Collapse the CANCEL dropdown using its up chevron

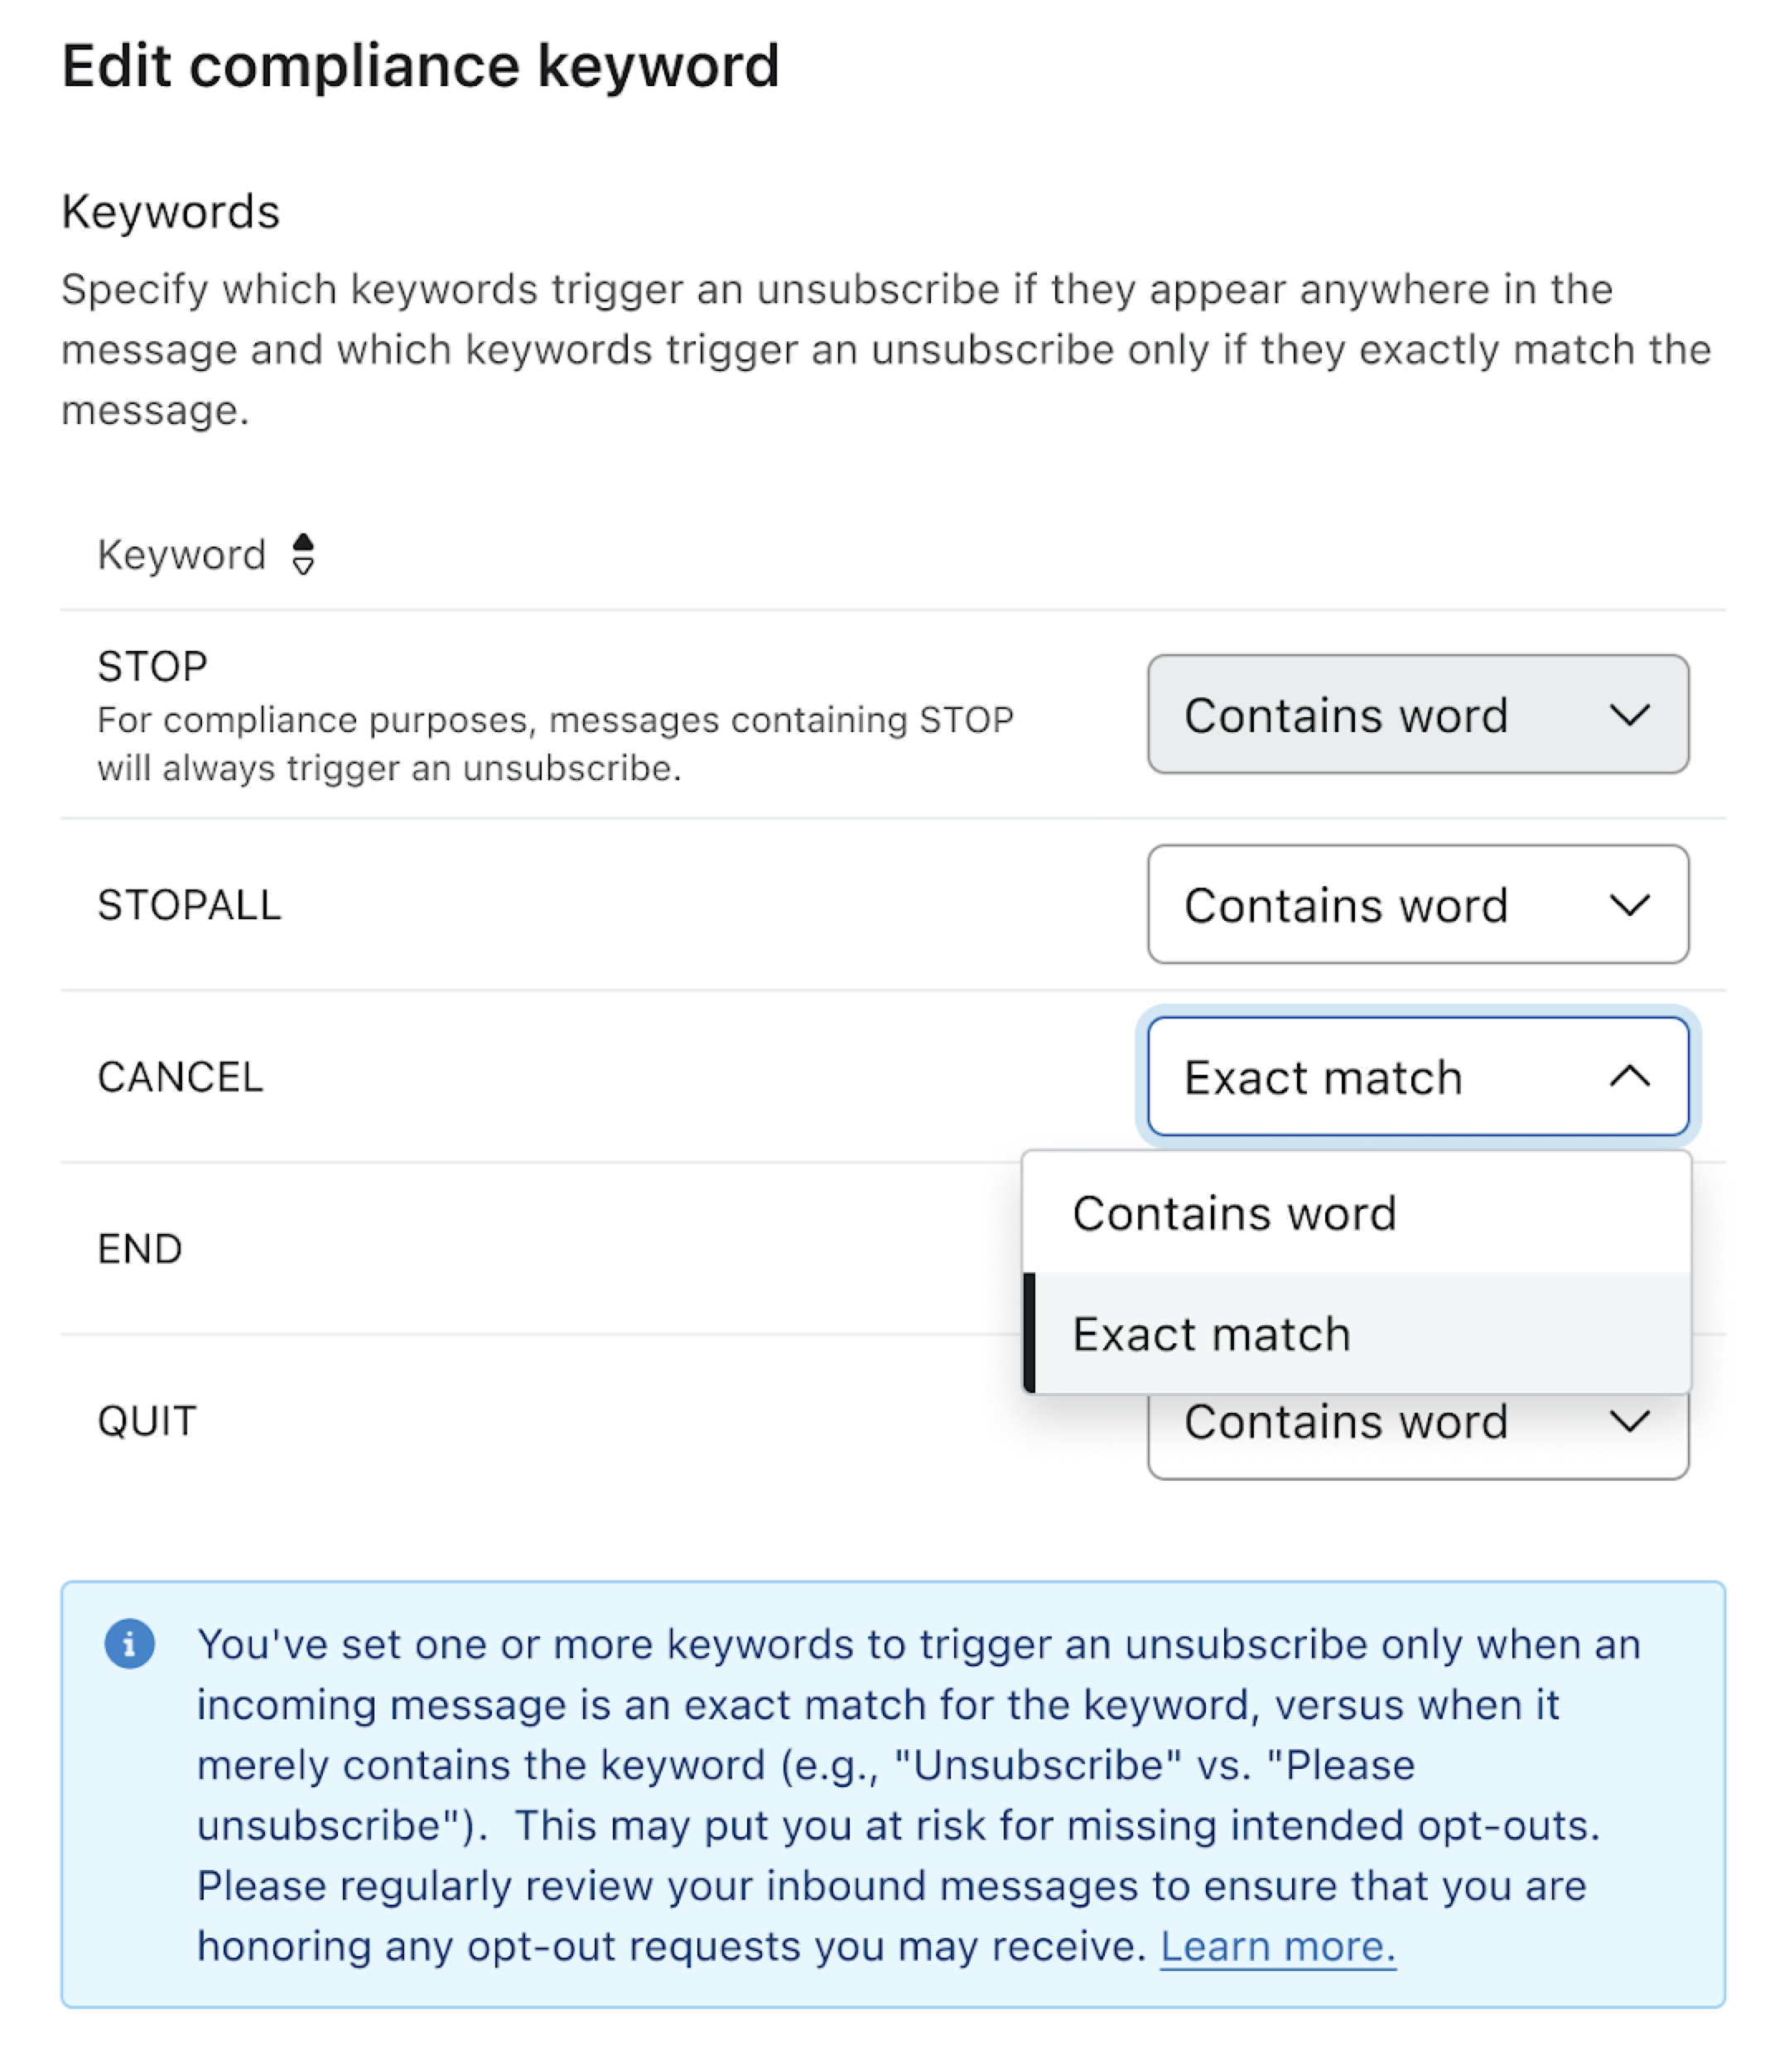click(1628, 1077)
